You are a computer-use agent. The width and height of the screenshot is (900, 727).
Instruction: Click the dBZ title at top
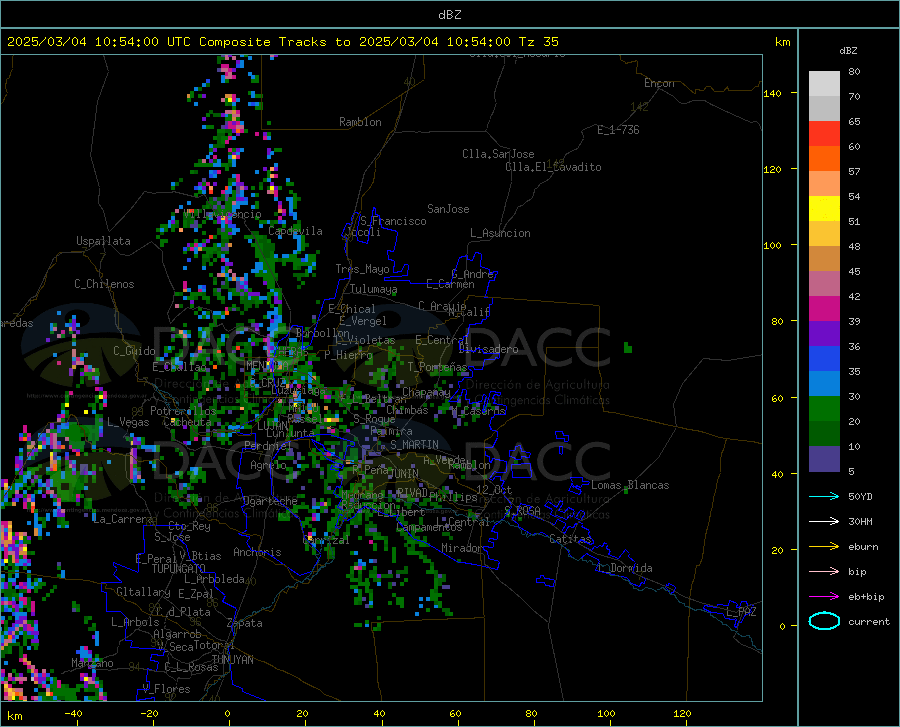[x=449, y=15]
